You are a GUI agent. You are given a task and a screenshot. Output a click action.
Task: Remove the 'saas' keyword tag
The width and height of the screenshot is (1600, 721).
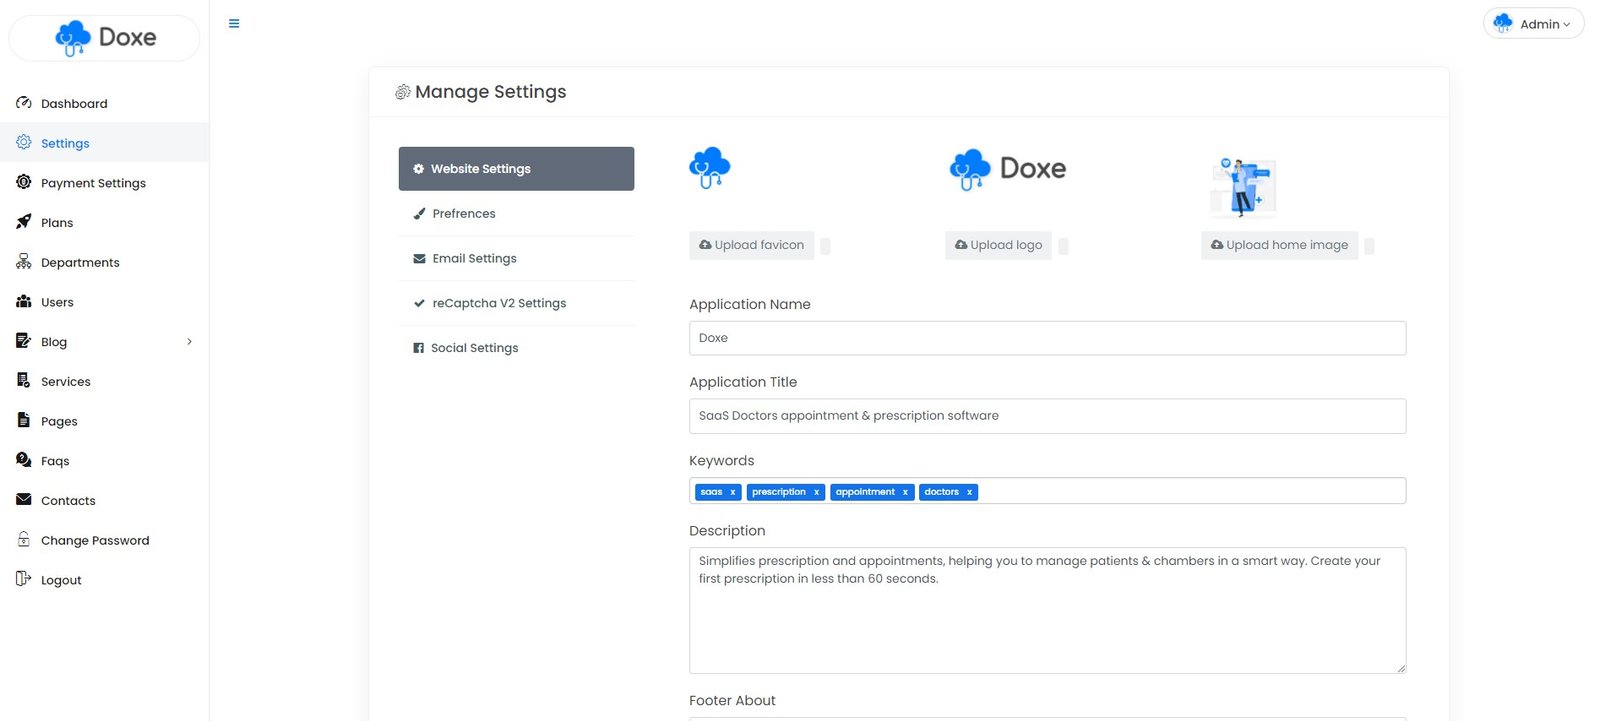[733, 492]
